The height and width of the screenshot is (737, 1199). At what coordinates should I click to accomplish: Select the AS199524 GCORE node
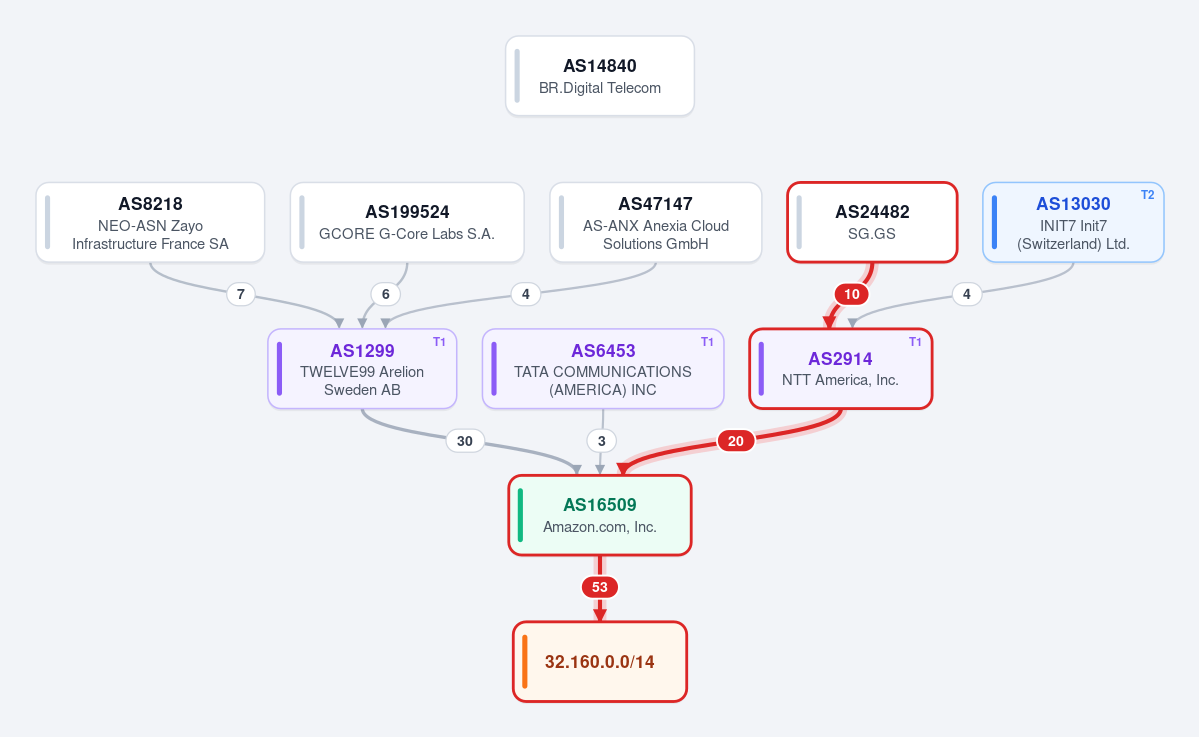coord(407,222)
